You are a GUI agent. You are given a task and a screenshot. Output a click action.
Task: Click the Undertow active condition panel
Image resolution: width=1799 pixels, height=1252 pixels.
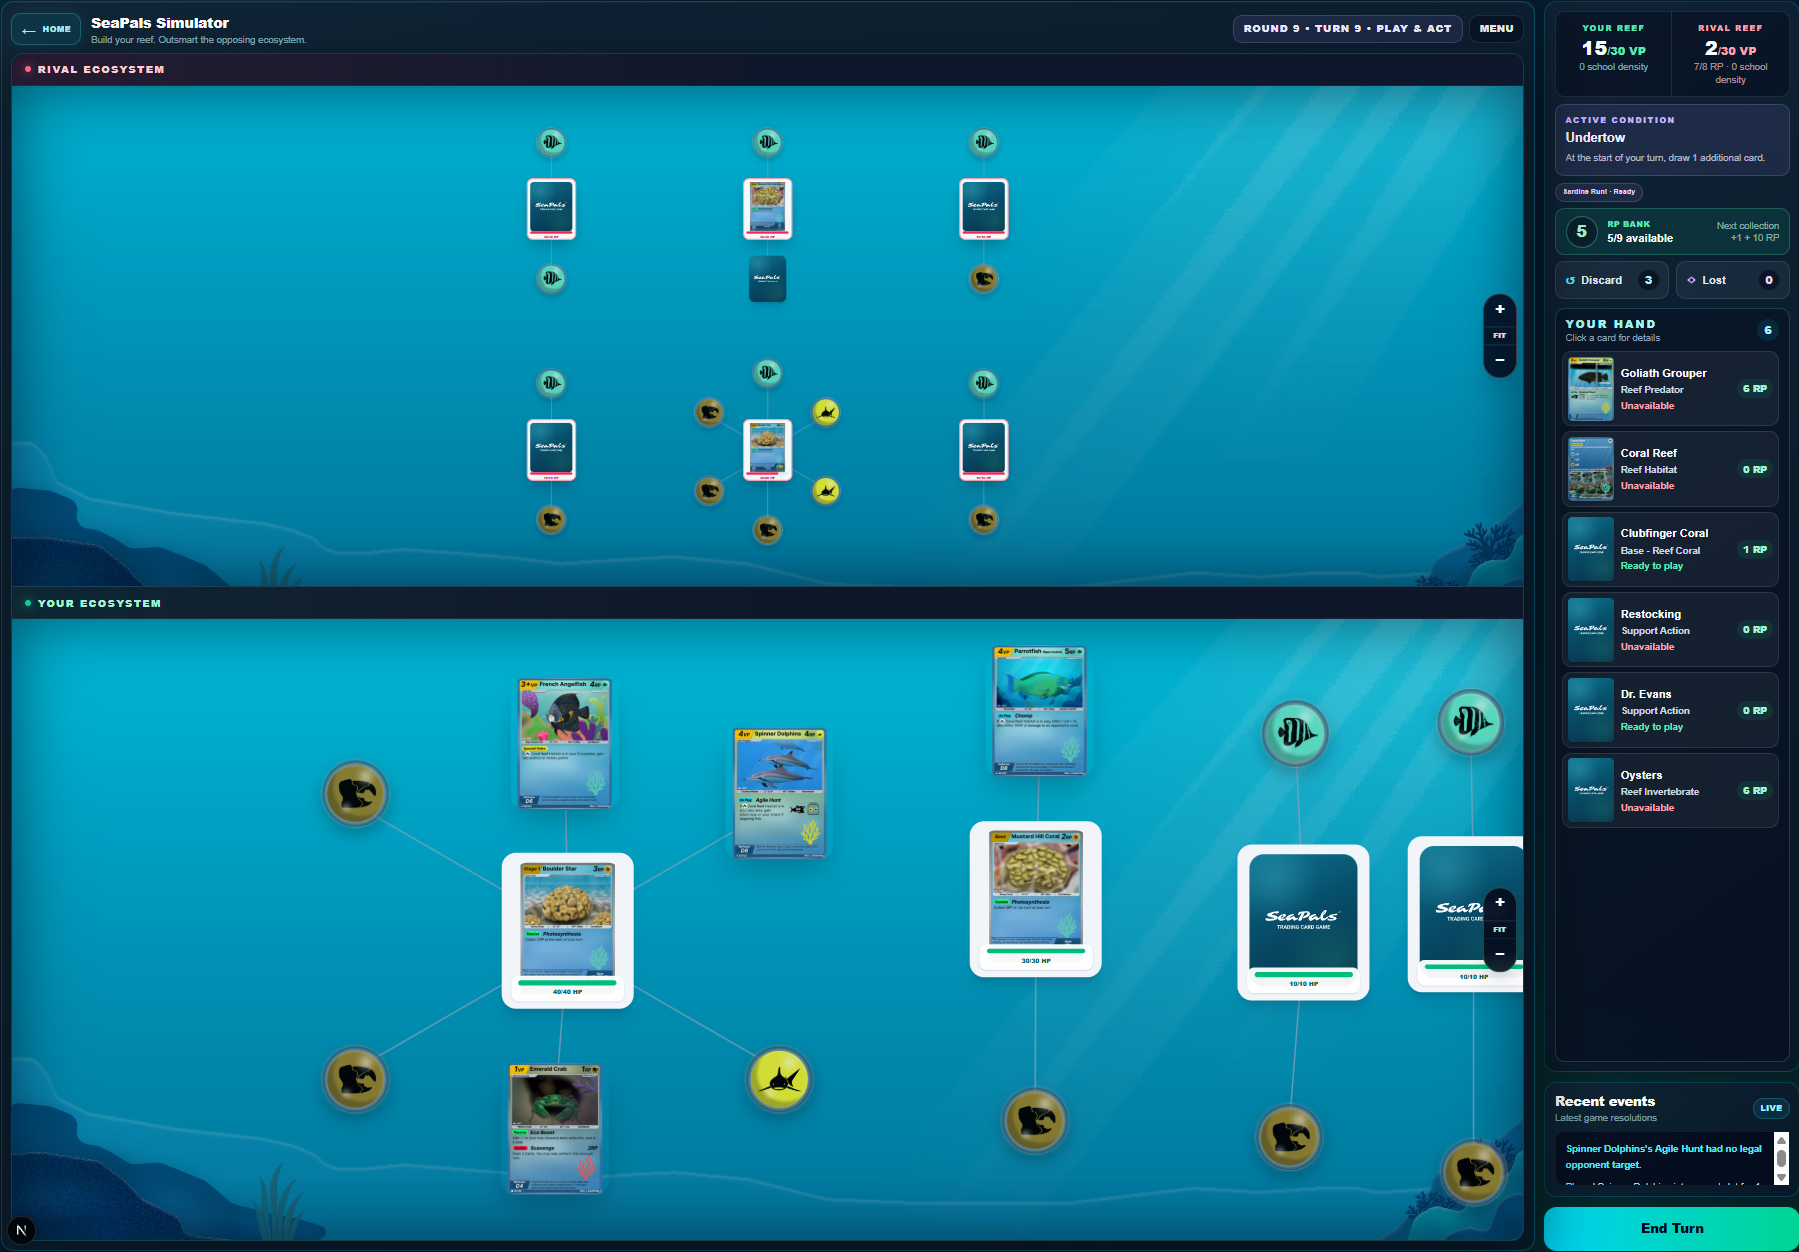coord(1672,140)
